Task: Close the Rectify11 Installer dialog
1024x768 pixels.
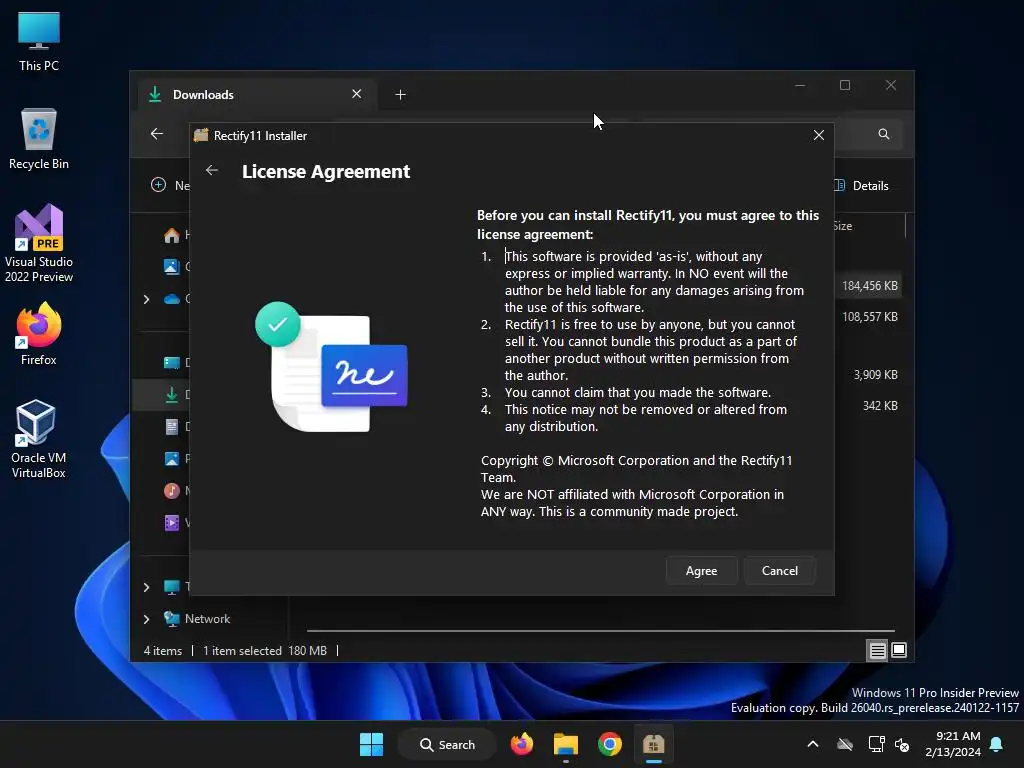Action: (818, 135)
